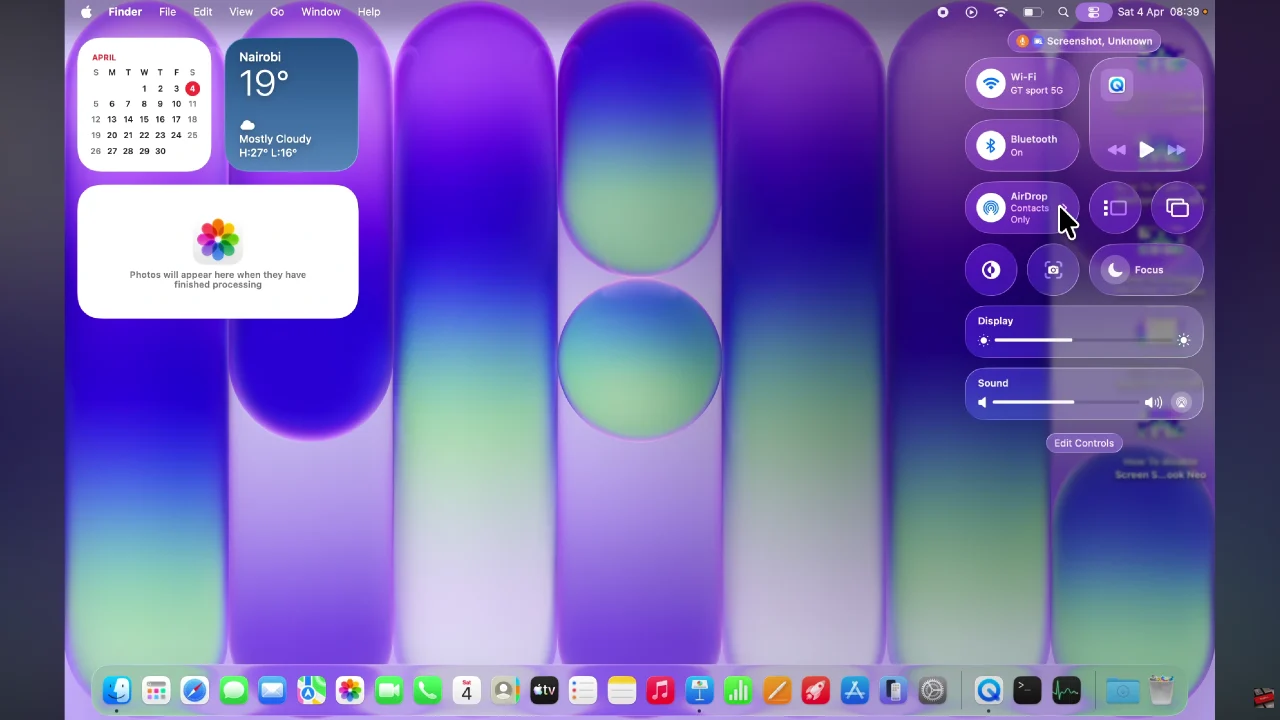
Task: Open the Window menu
Action: pyautogui.click(x=321, y=12)
